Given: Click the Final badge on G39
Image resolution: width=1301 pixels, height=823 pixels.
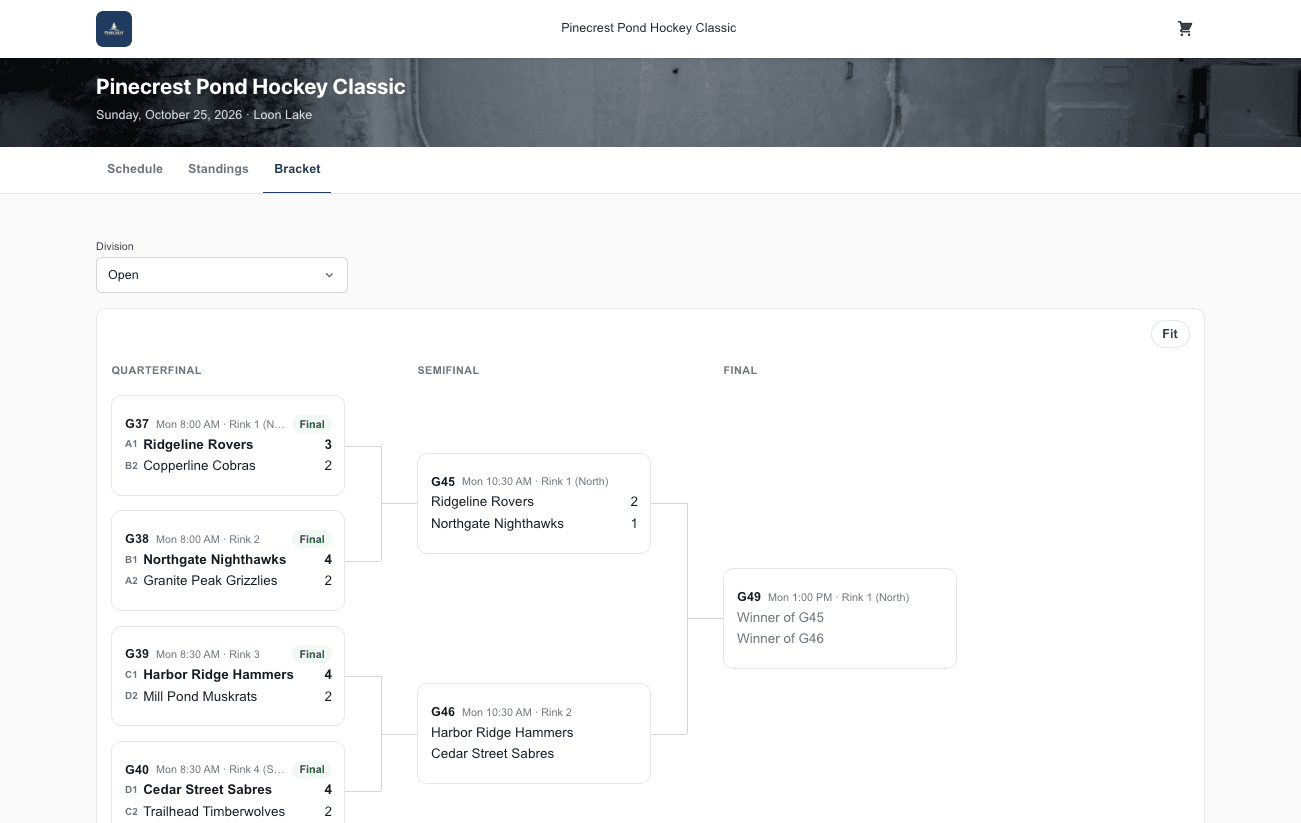Looking at the screenshot, I should 312,654.
